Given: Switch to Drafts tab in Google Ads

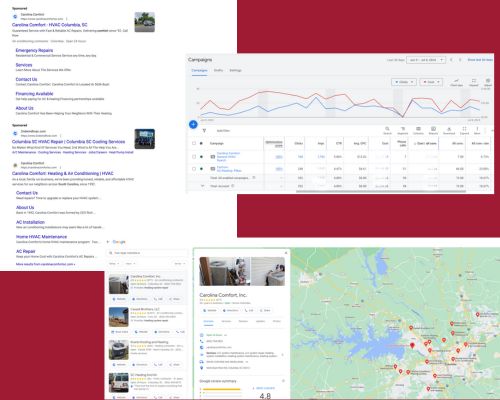Looking at the screenshot, I should 218,70.
